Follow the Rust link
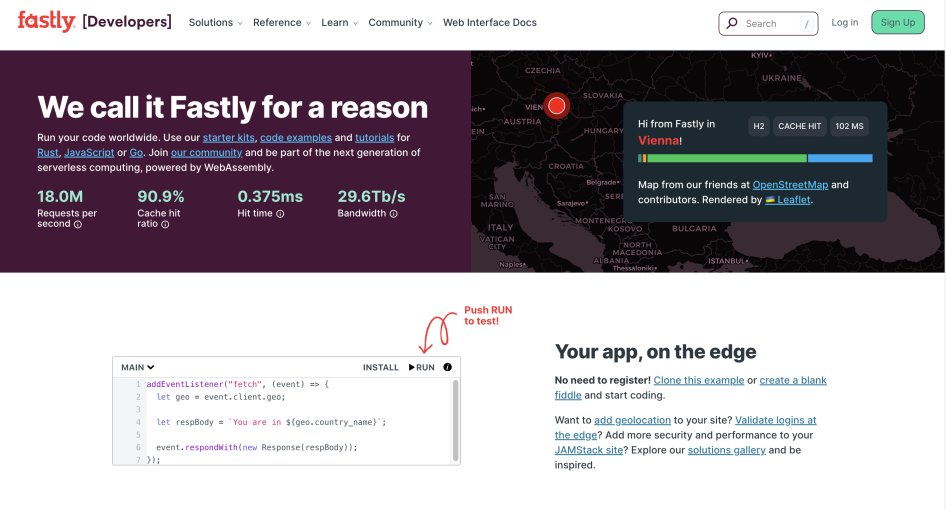The image size is (946, 510). pyautogui.click(x=48, y=153)
